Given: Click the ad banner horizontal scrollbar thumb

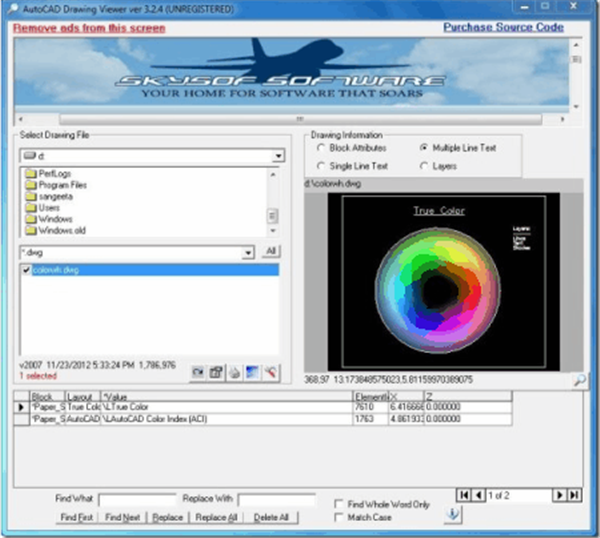Looking at the screenshot, I should (x=300, y=119).
